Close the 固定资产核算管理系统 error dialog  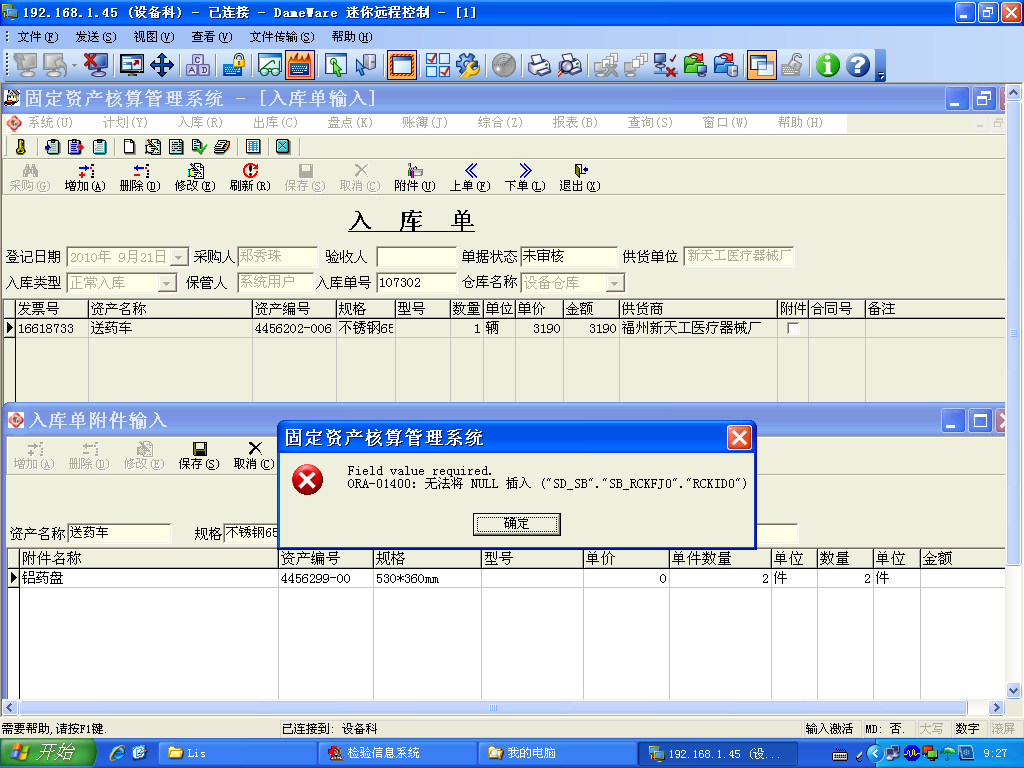click(x=739, y=438)
